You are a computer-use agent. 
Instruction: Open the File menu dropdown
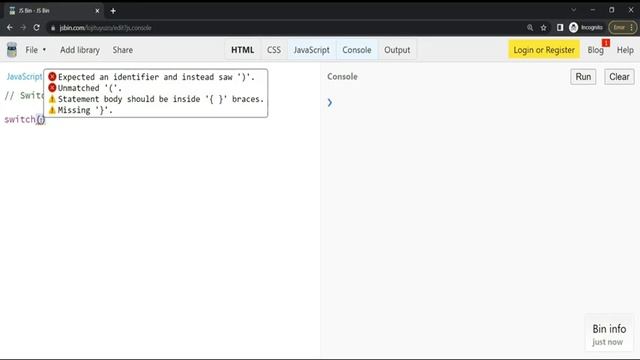point(36,50)
